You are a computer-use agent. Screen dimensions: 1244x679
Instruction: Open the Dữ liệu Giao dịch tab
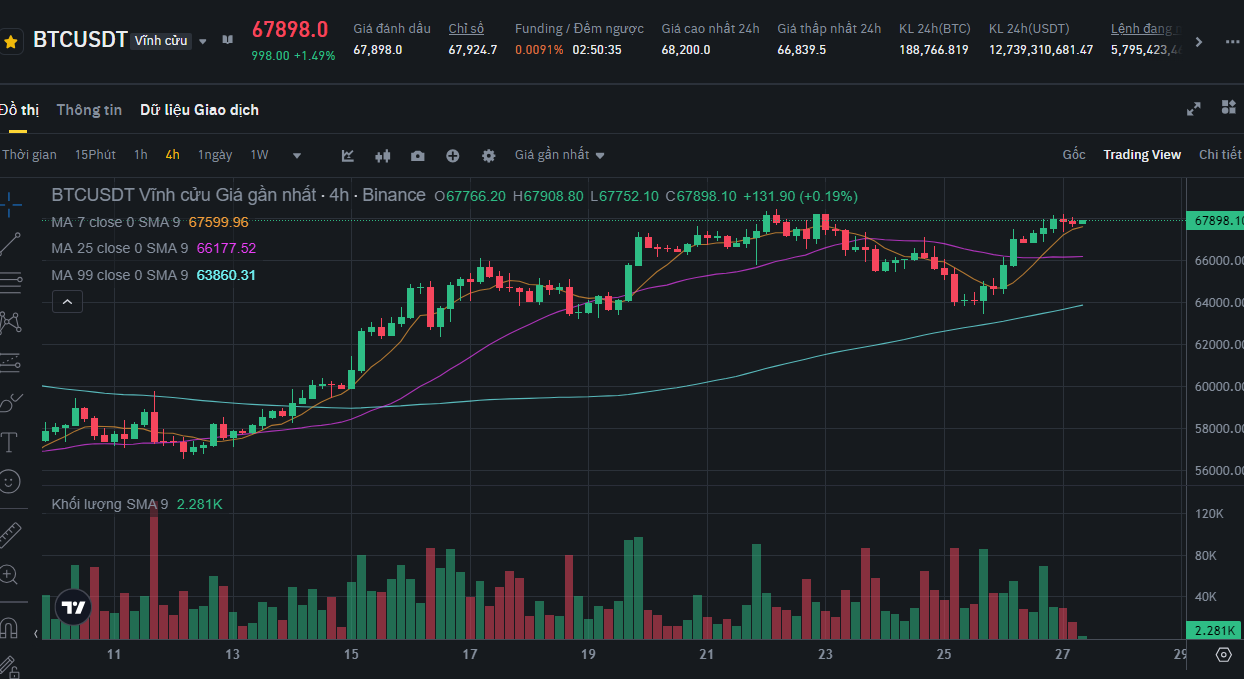click(x=199, y=110)
